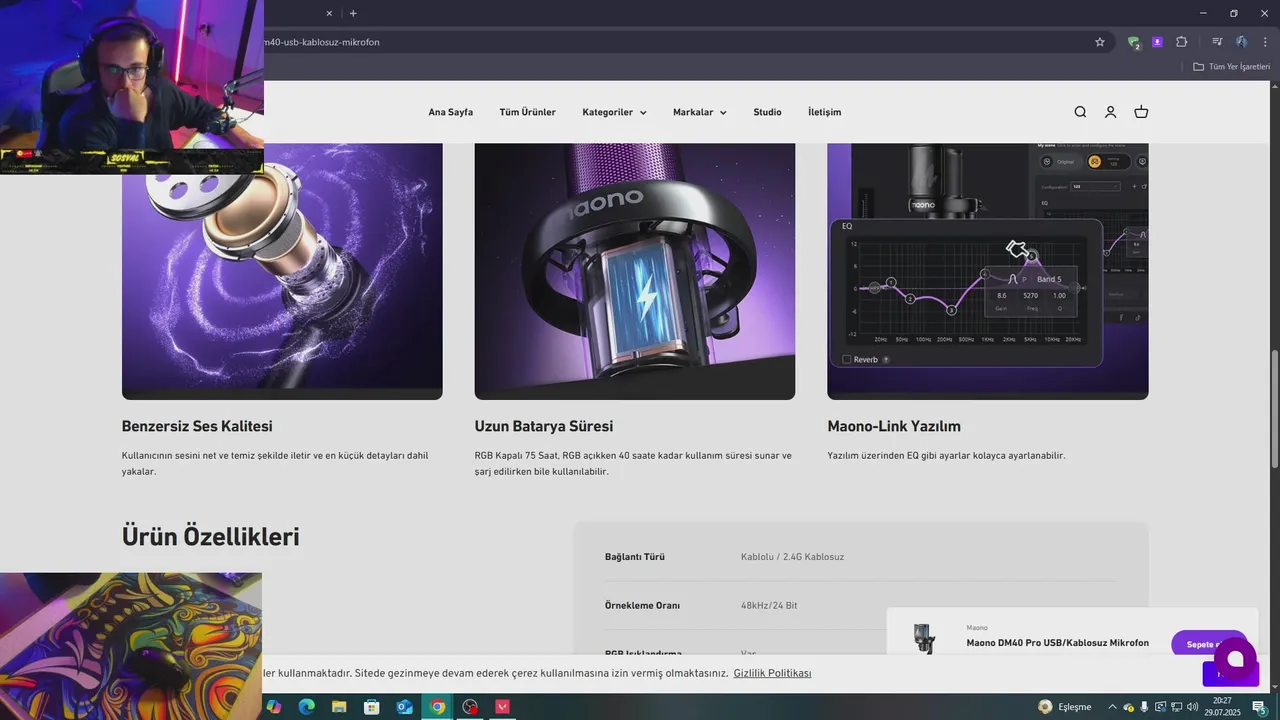The image size is (1280, 720).
Task: Click the 48kHz/24 Bit value
Action: pos(769,606)
